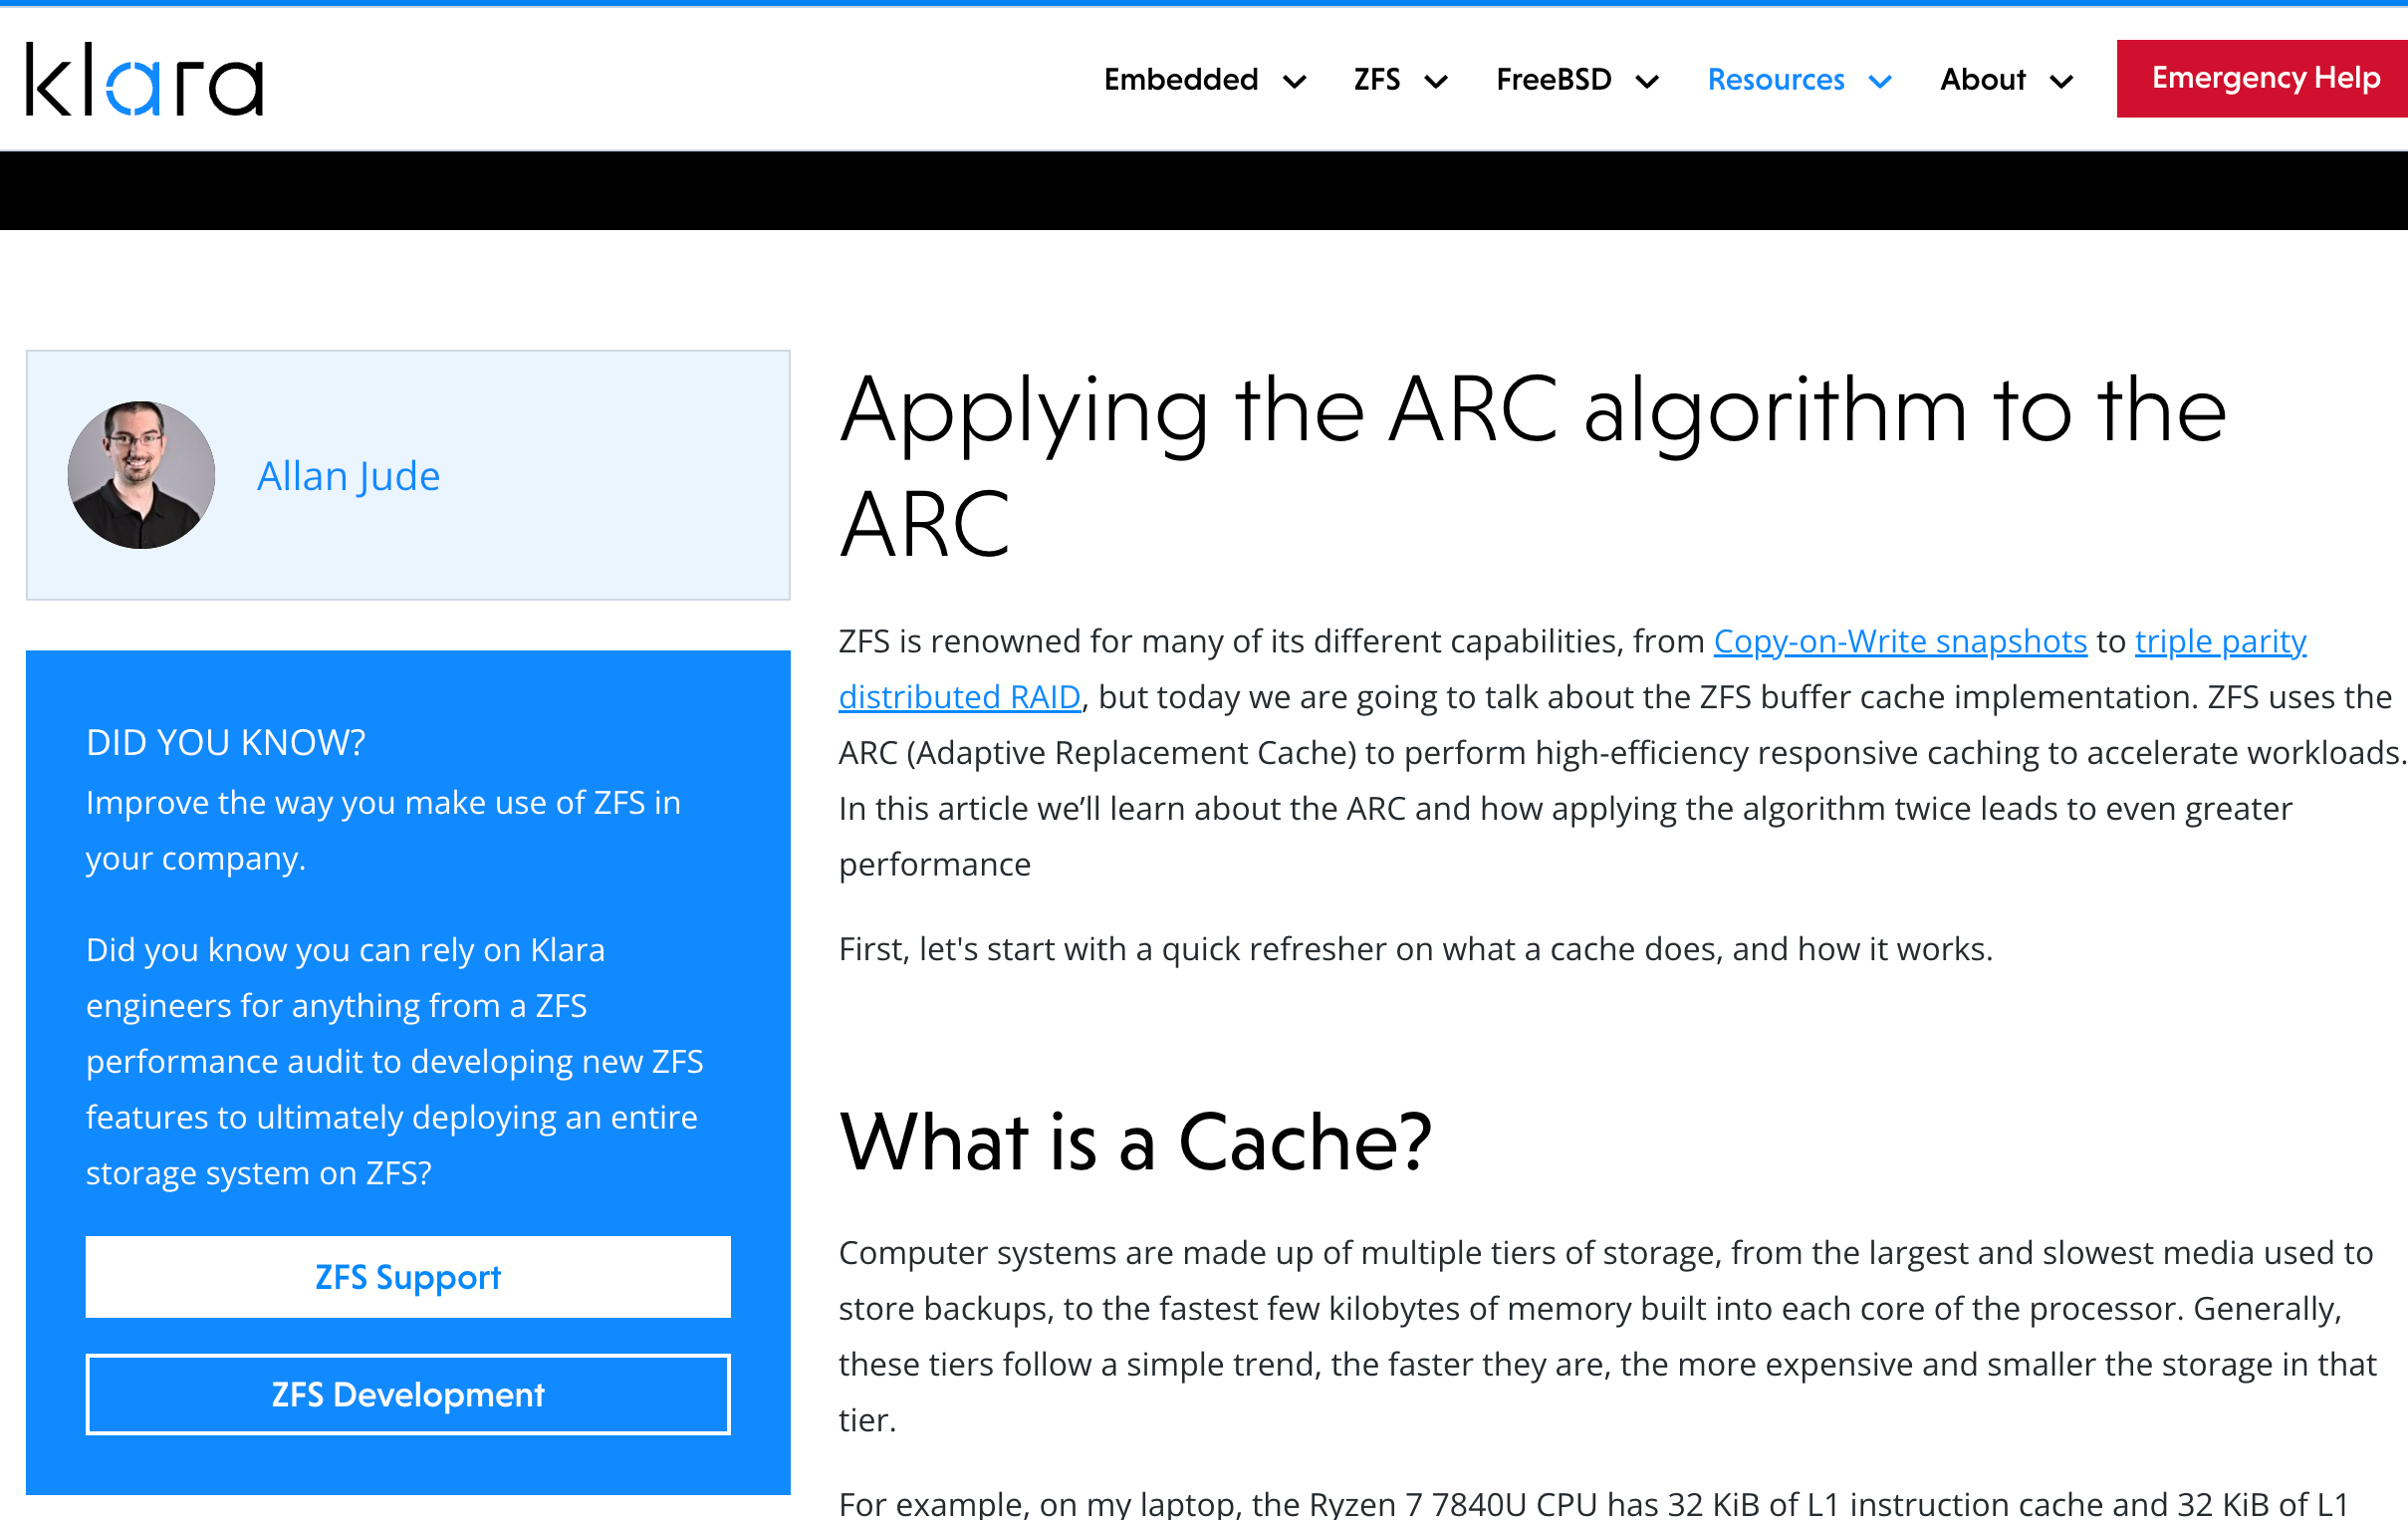The height and width of the screenshot is (1520, 2408).
Task: Open the Resources nav item
Action: [1775, 79]
